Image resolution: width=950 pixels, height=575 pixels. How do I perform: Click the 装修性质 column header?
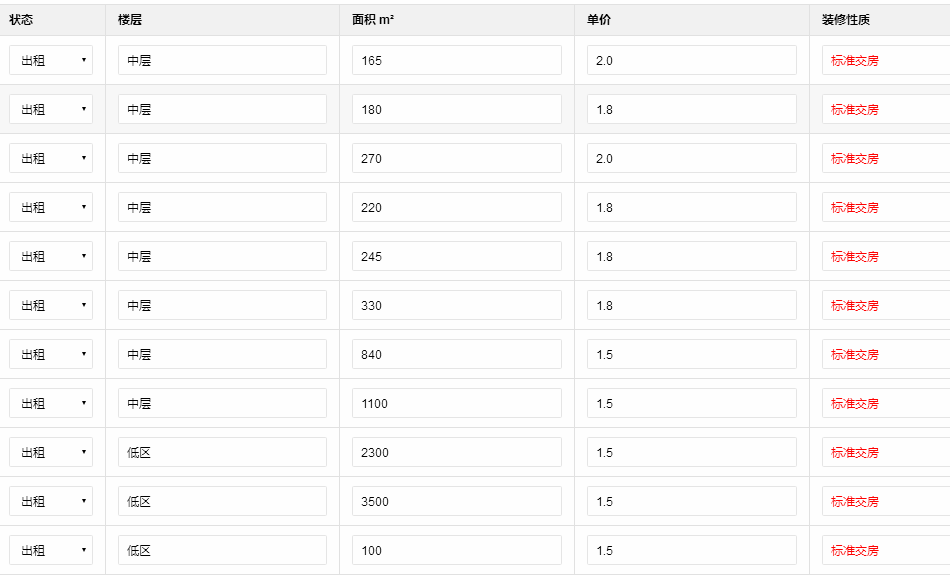[x=845, y=20]
